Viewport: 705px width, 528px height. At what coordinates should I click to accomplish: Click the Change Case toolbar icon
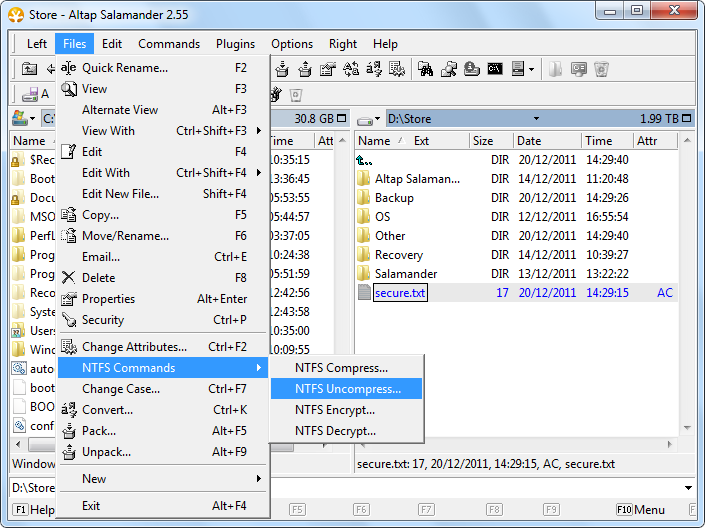point(351,69)
